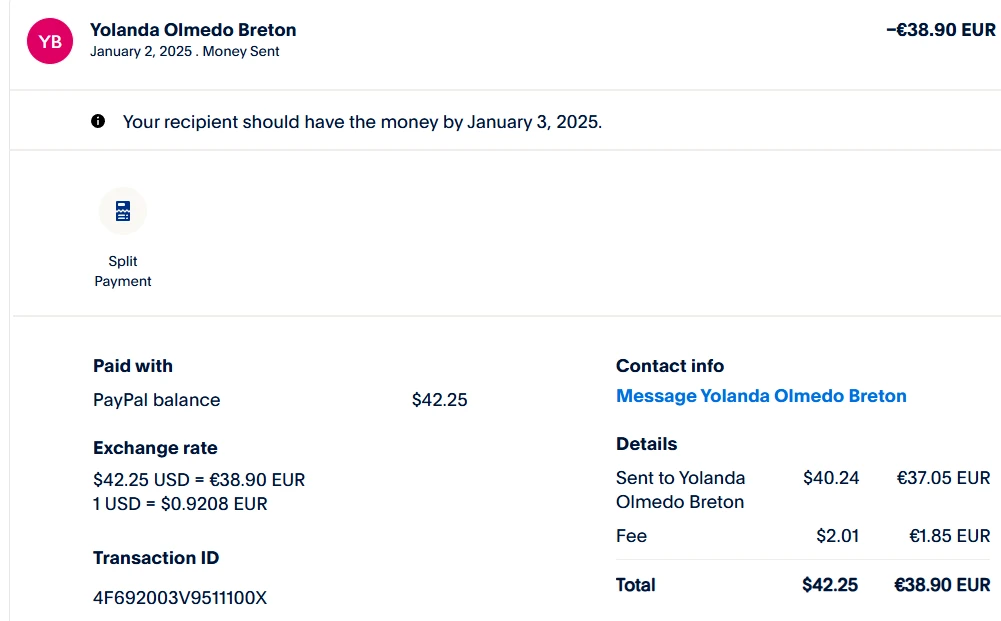Click the −€38.90 EUR header amount
Screen dimensions: 1001x621
[940, 30]
